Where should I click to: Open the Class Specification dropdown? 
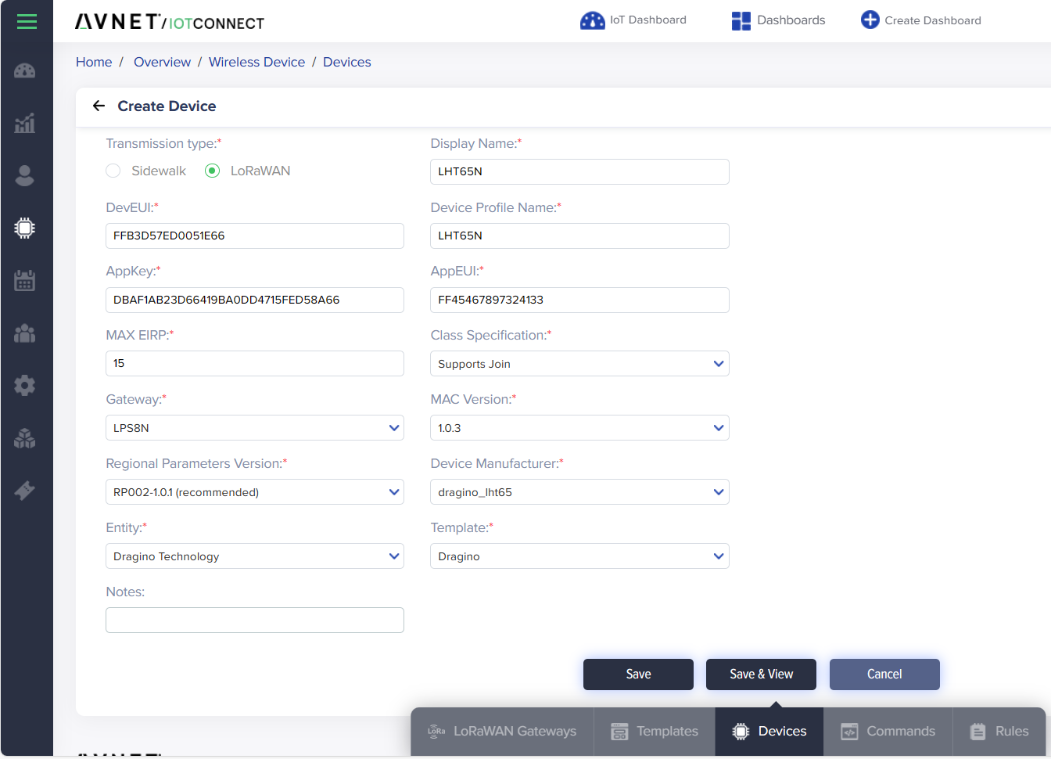click(579, 364)
